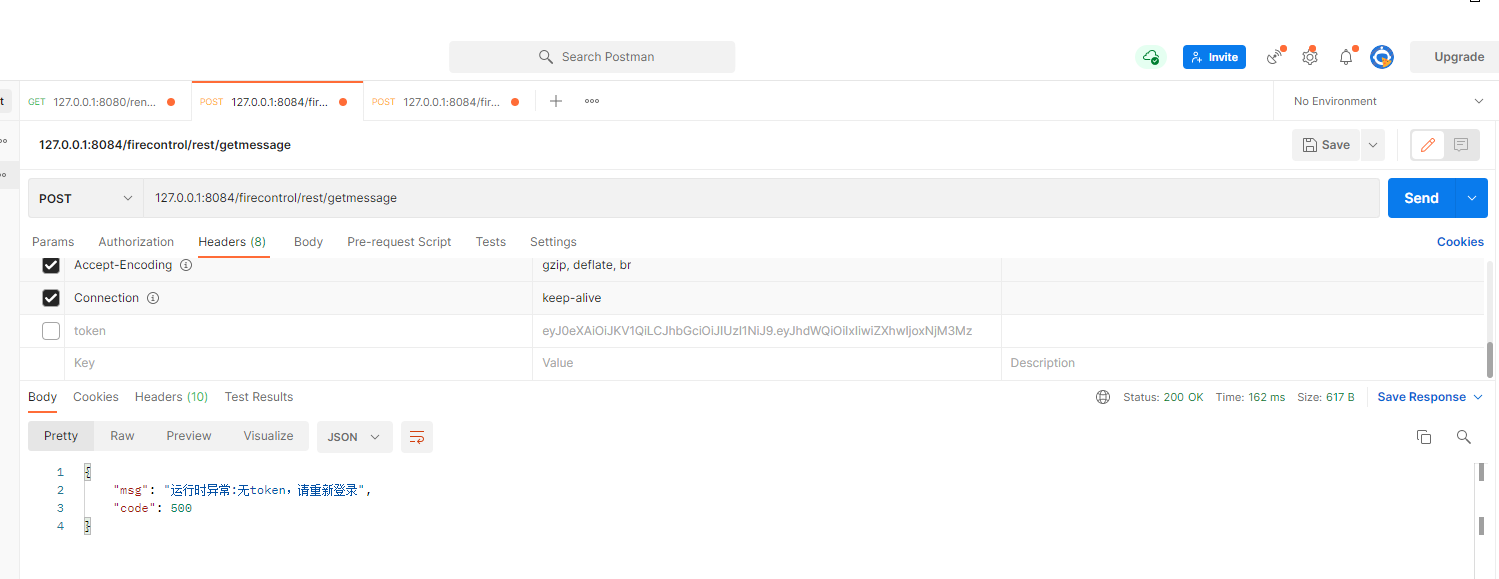Open the Tests tab
Image resolution: width=1499 pixels, height=579 pixels.
491,242
